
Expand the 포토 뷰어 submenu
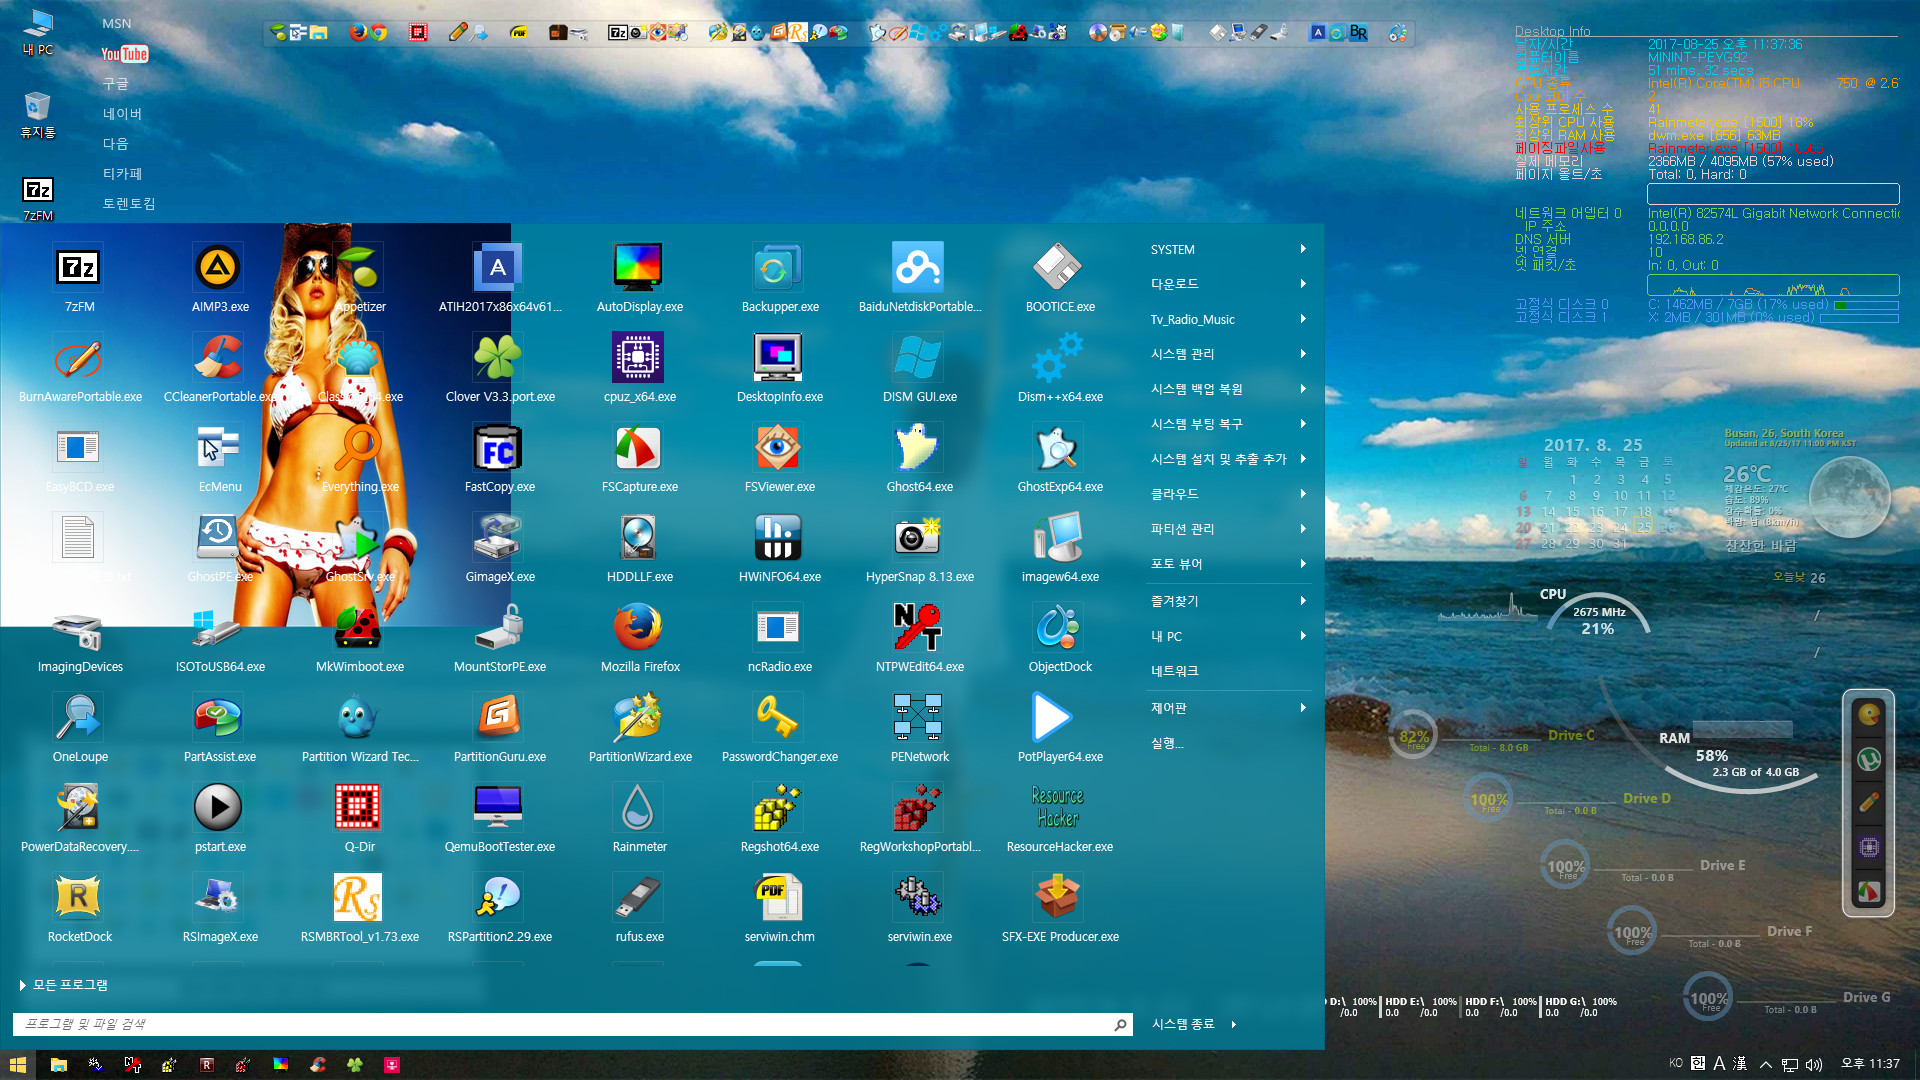point(1228,564)
